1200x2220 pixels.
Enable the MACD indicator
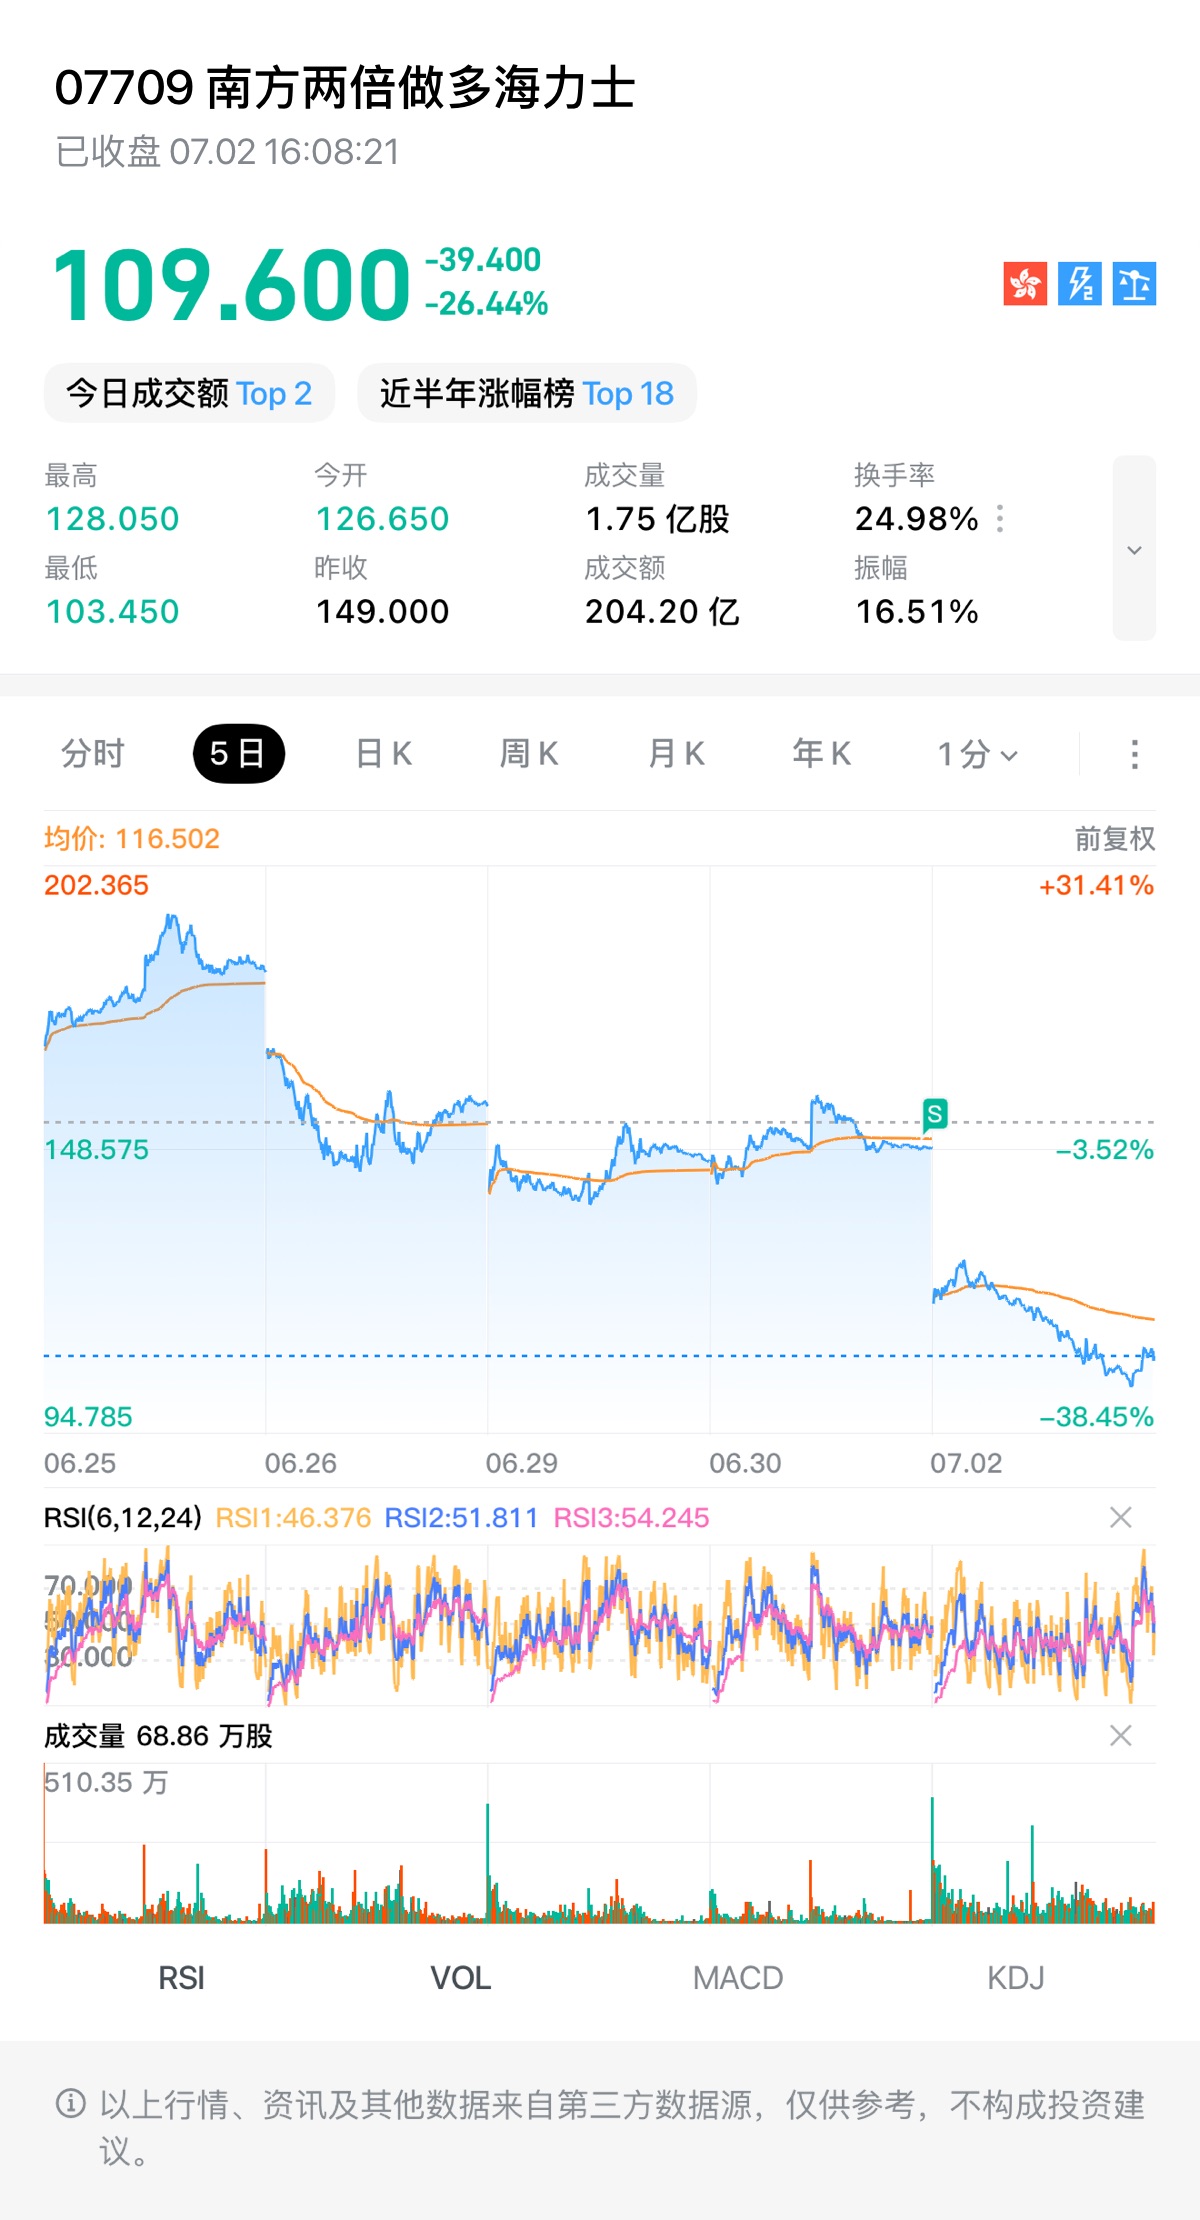click(738, 1978)
